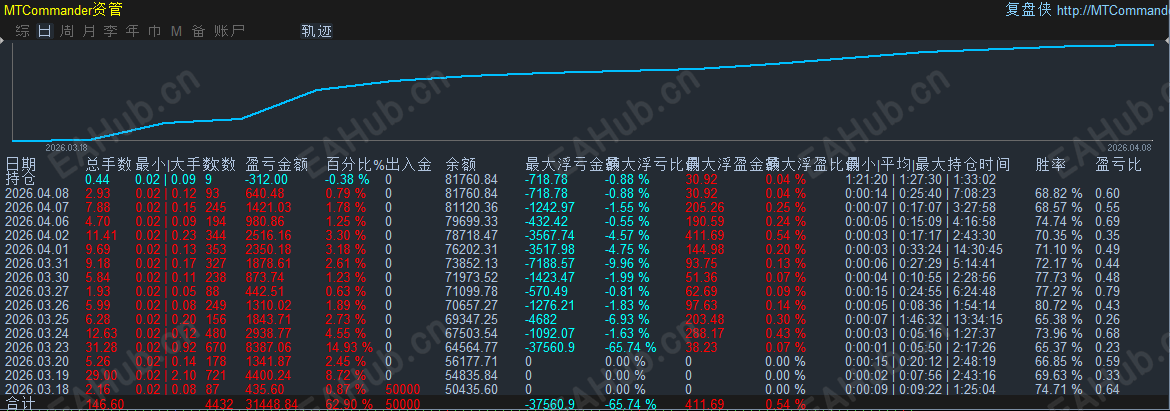The image size is (1170, 411).
Task: Switch to the 季 quarterly tab
Action: tap(110, 31)
